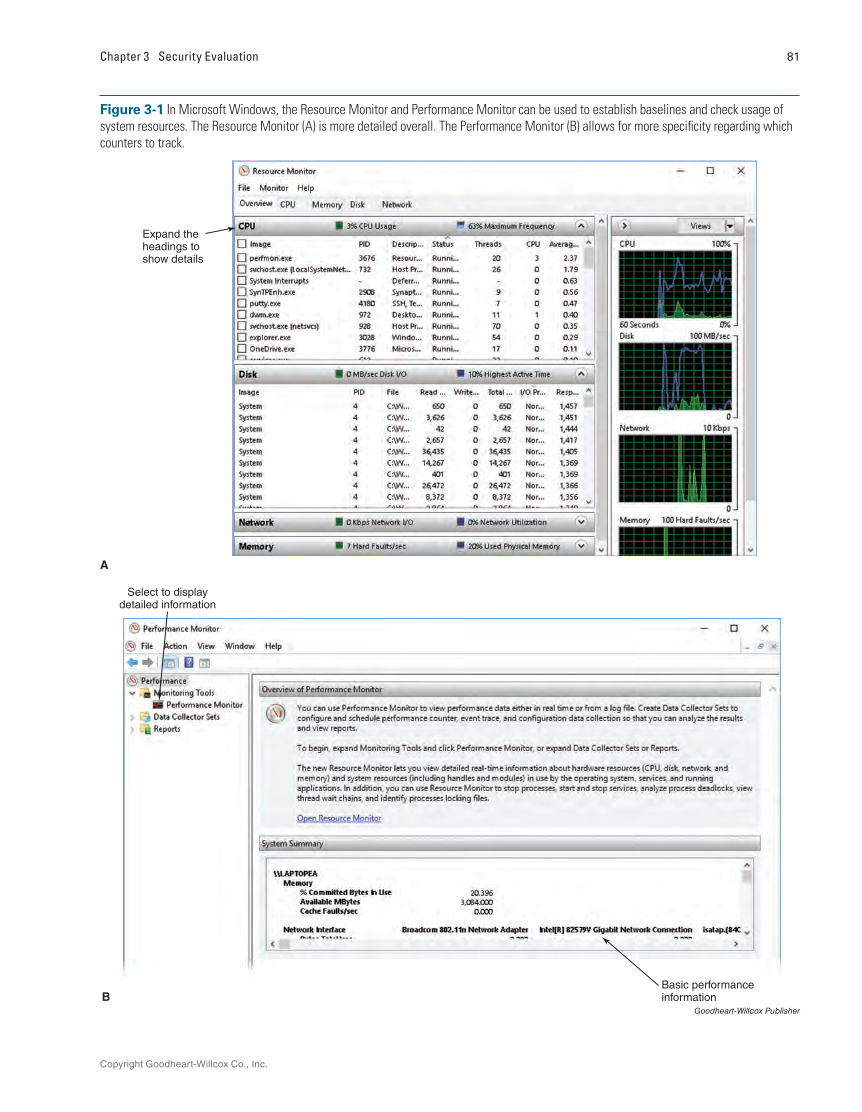Open the Action menu in Performance Monitor

tap(175, 646)
